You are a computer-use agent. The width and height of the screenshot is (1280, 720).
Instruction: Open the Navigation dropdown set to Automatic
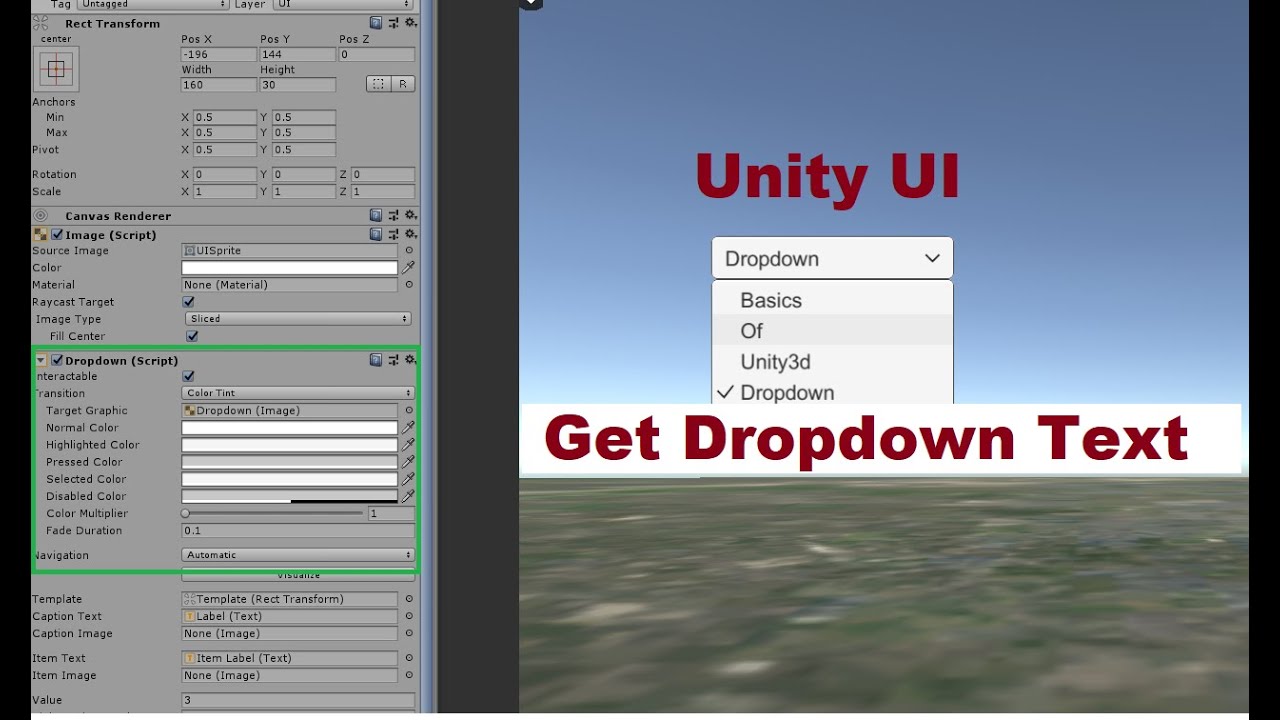[x=298, y=555]
